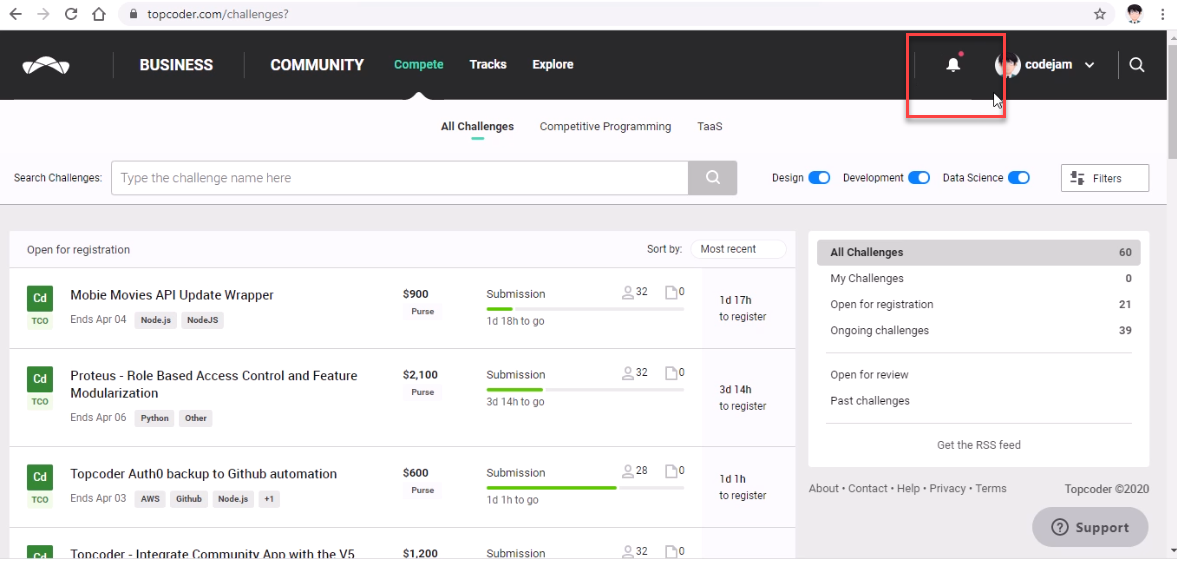Select the COMMUNITY section
The image size is (1177, 563).
(x=317, y=65)
